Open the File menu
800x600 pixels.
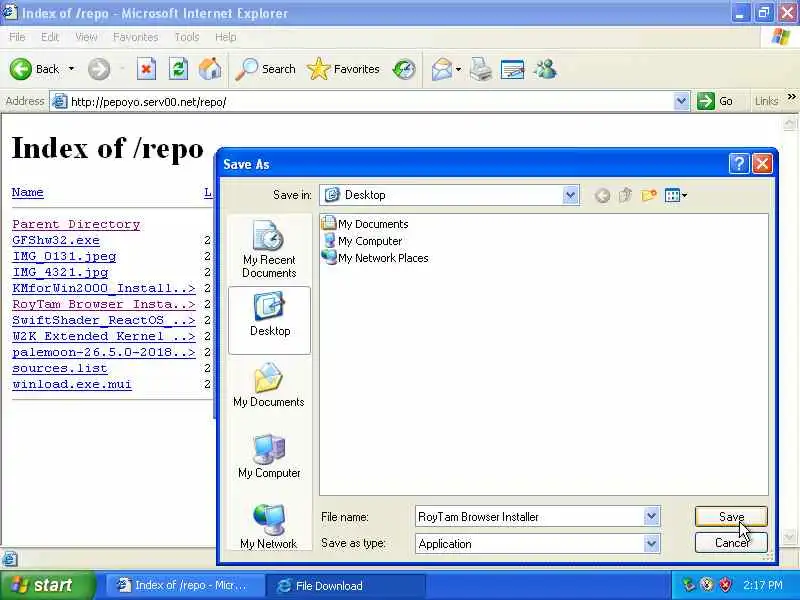[17, 37]
